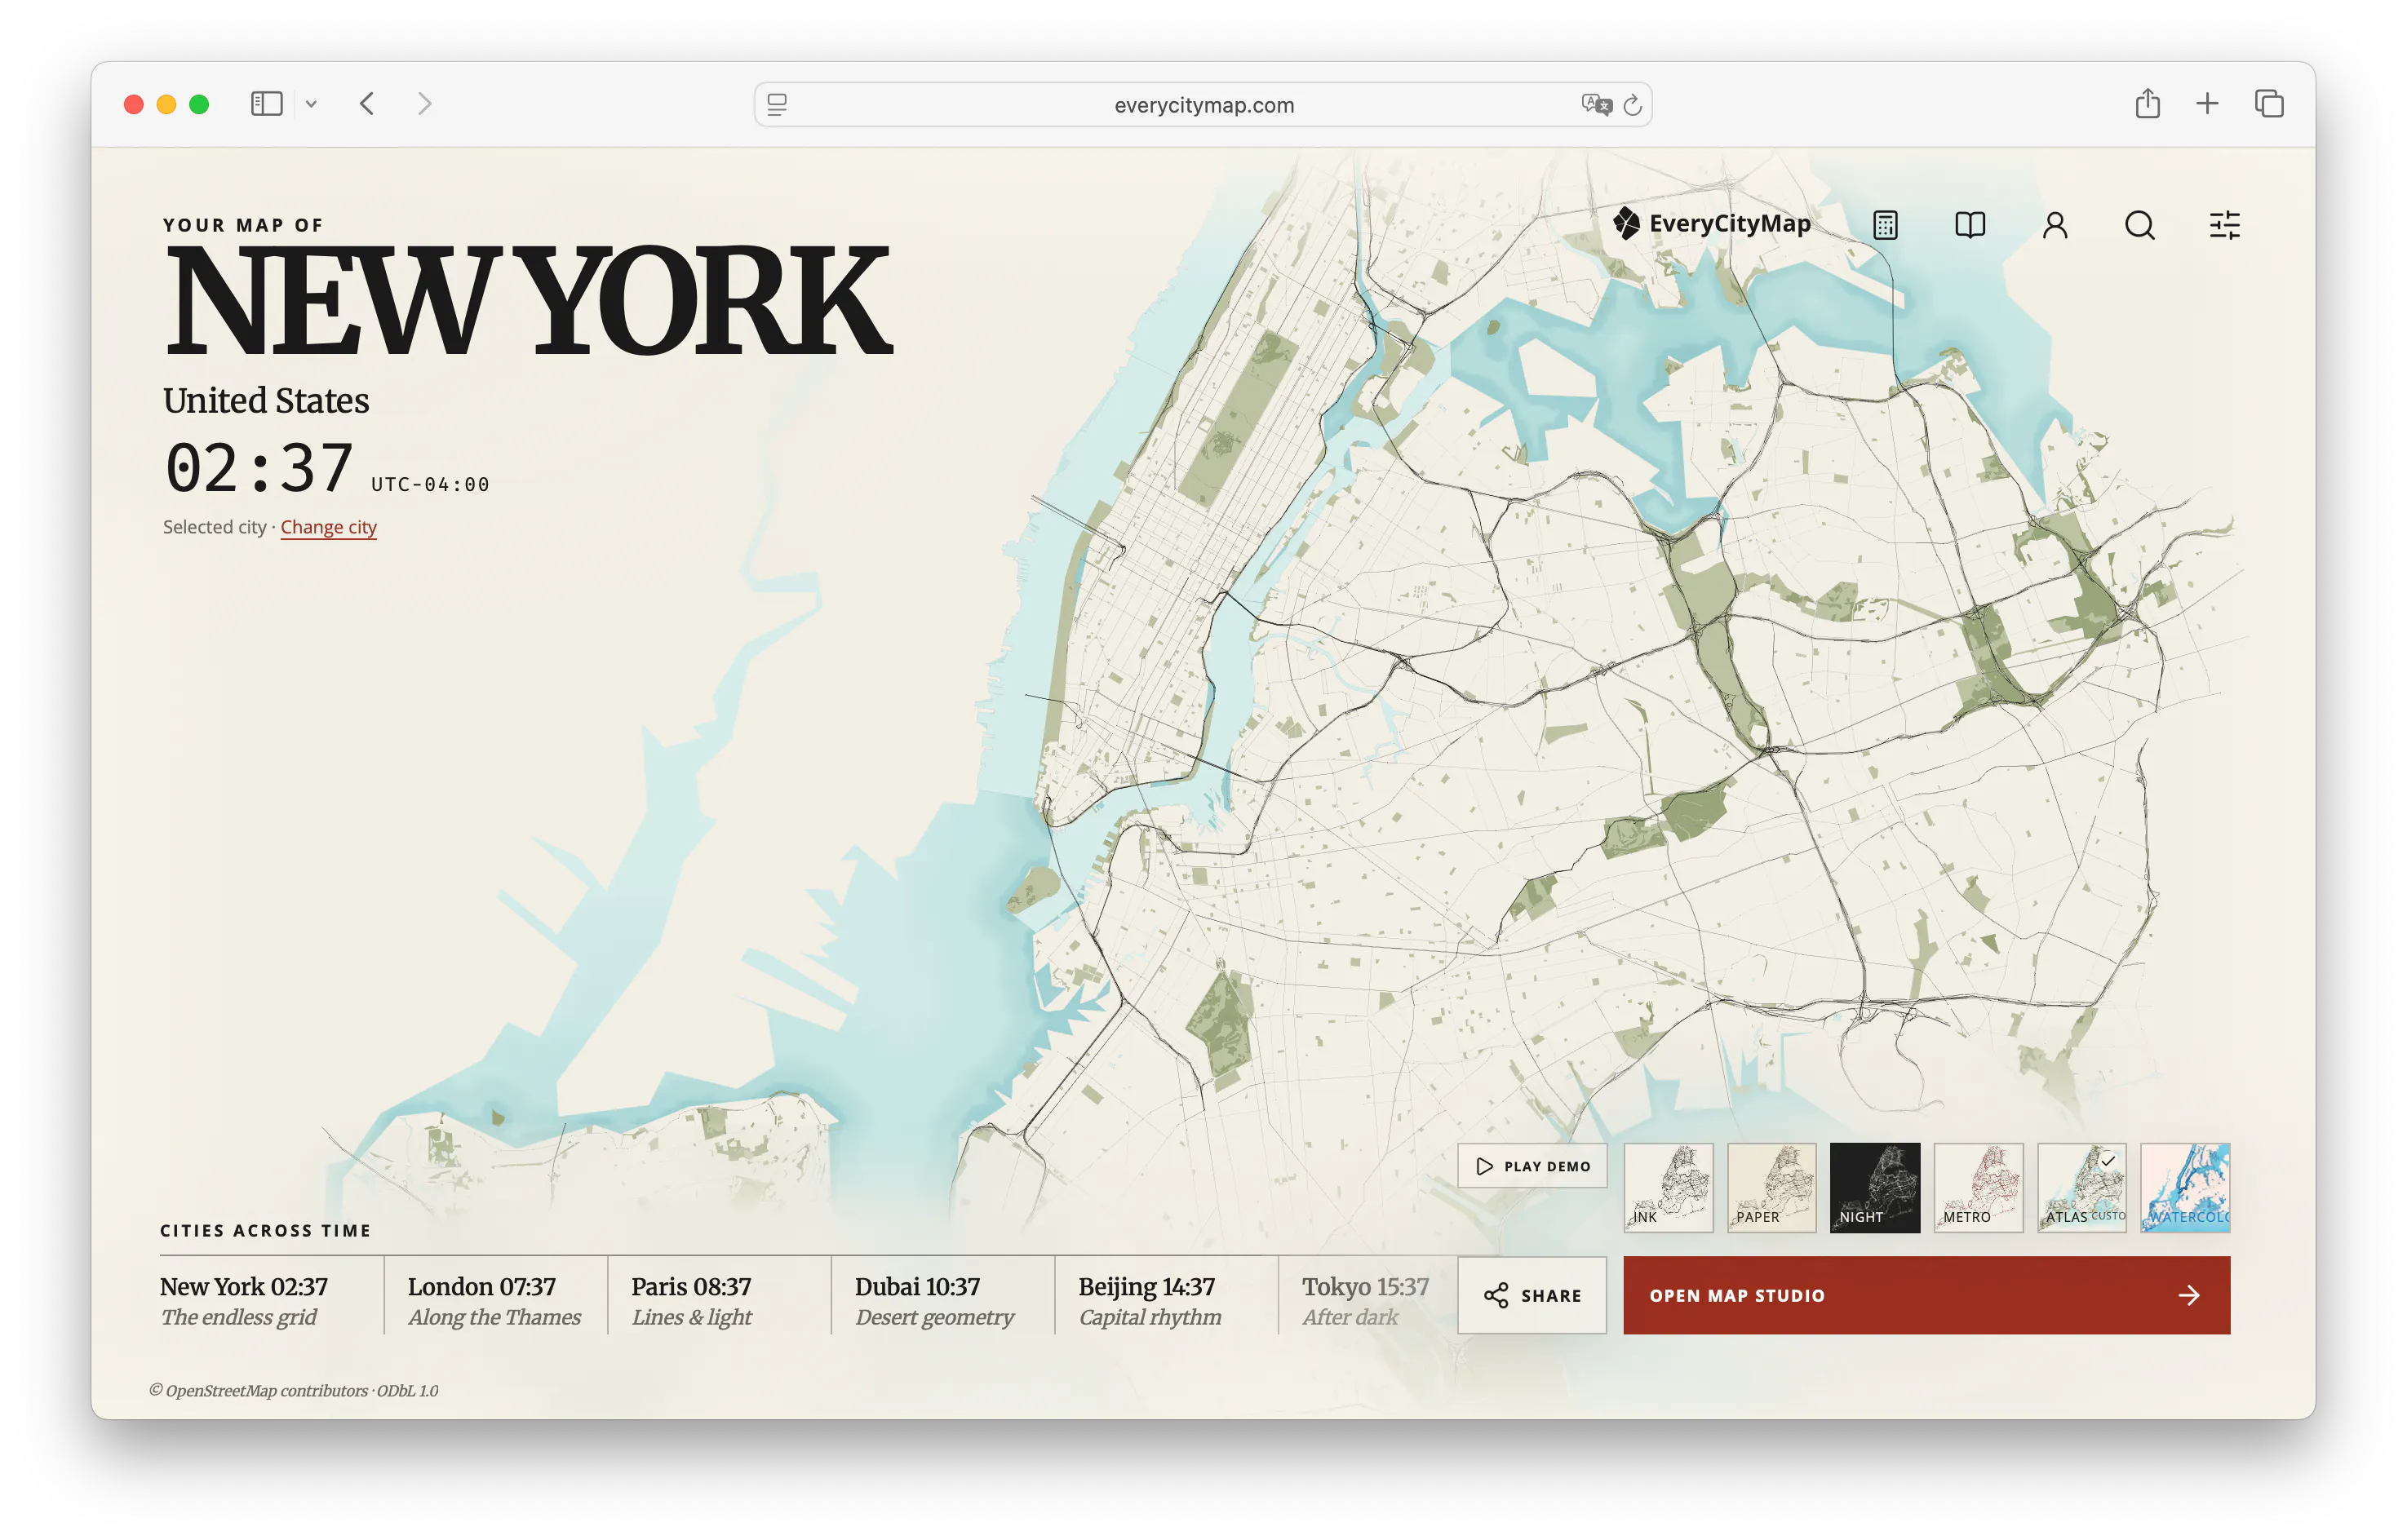Play the demo
Viewport: 2407px width, 1540px height.
pyautogui.click(x=1532, y=1166)
